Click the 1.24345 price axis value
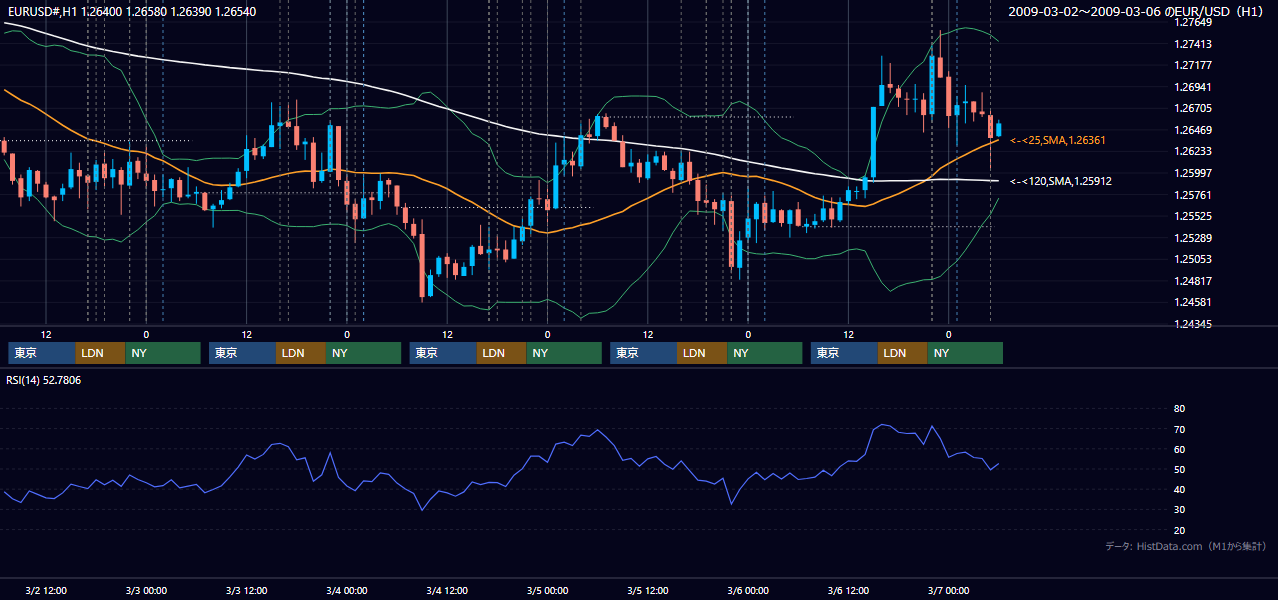This screenshot has height=600, width=1278. 1193,324
